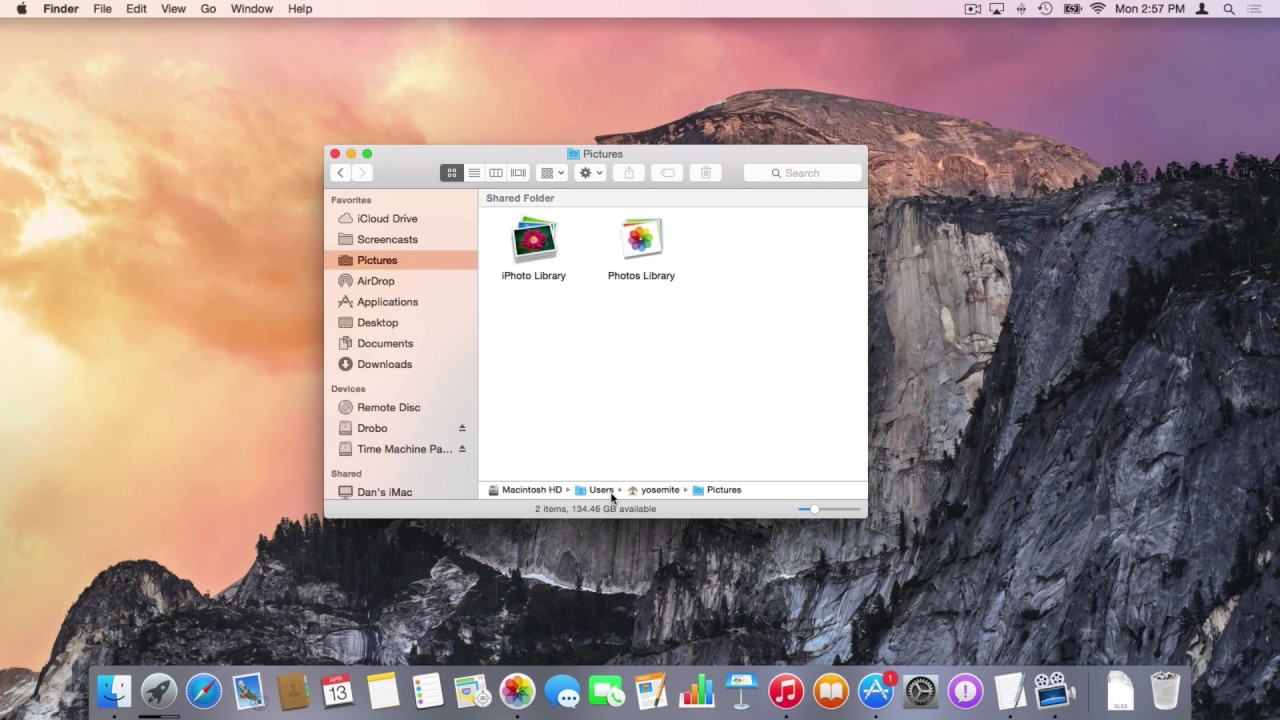Open App Store from the Dock
Screen dimensions: 1280x720
coord(876,691)
